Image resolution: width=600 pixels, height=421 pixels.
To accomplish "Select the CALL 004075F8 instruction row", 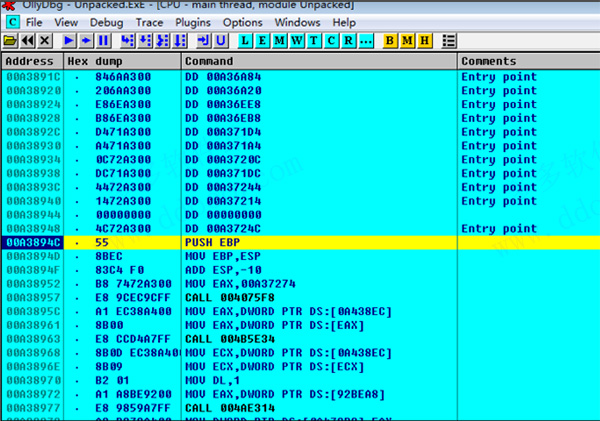I will (300, 298).
